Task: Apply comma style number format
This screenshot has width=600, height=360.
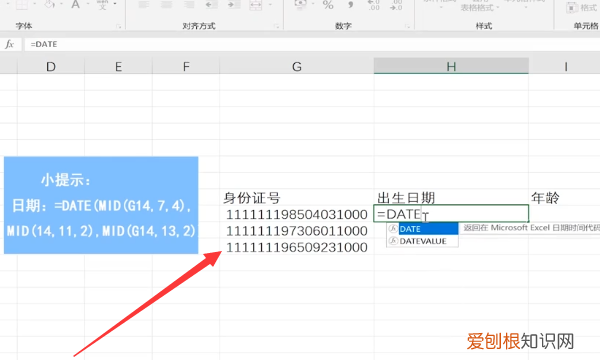Action: tap(350, 5)
